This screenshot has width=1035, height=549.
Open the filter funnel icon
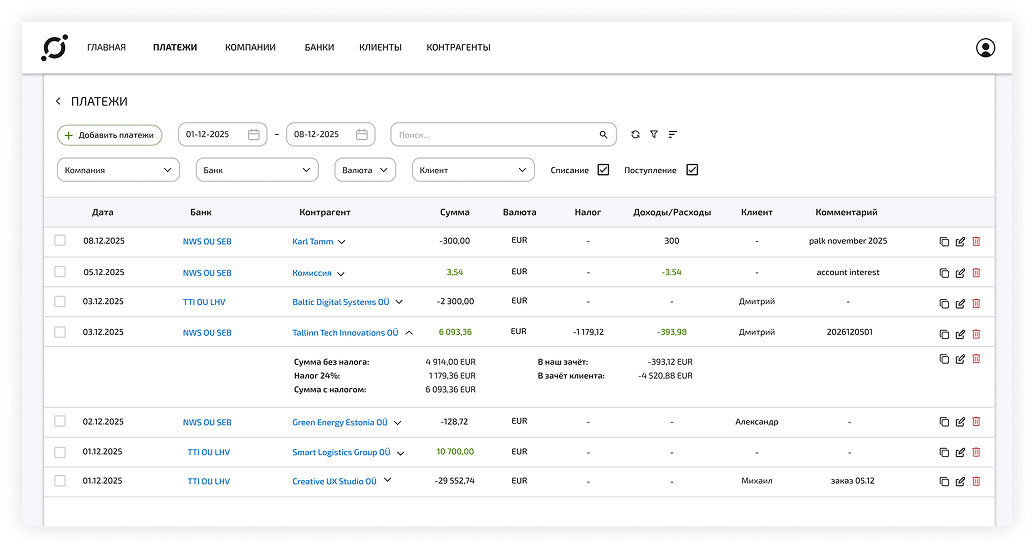tap(653, 134)
